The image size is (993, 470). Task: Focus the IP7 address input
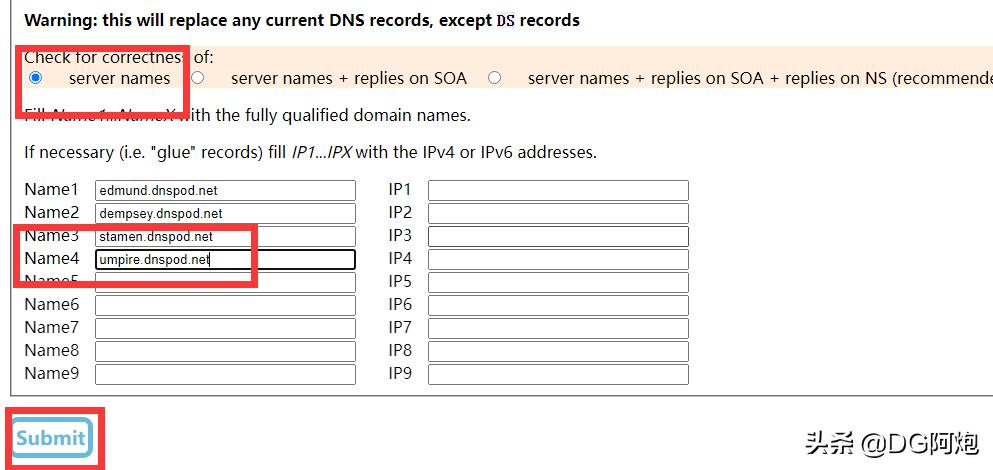coord(558,328)
